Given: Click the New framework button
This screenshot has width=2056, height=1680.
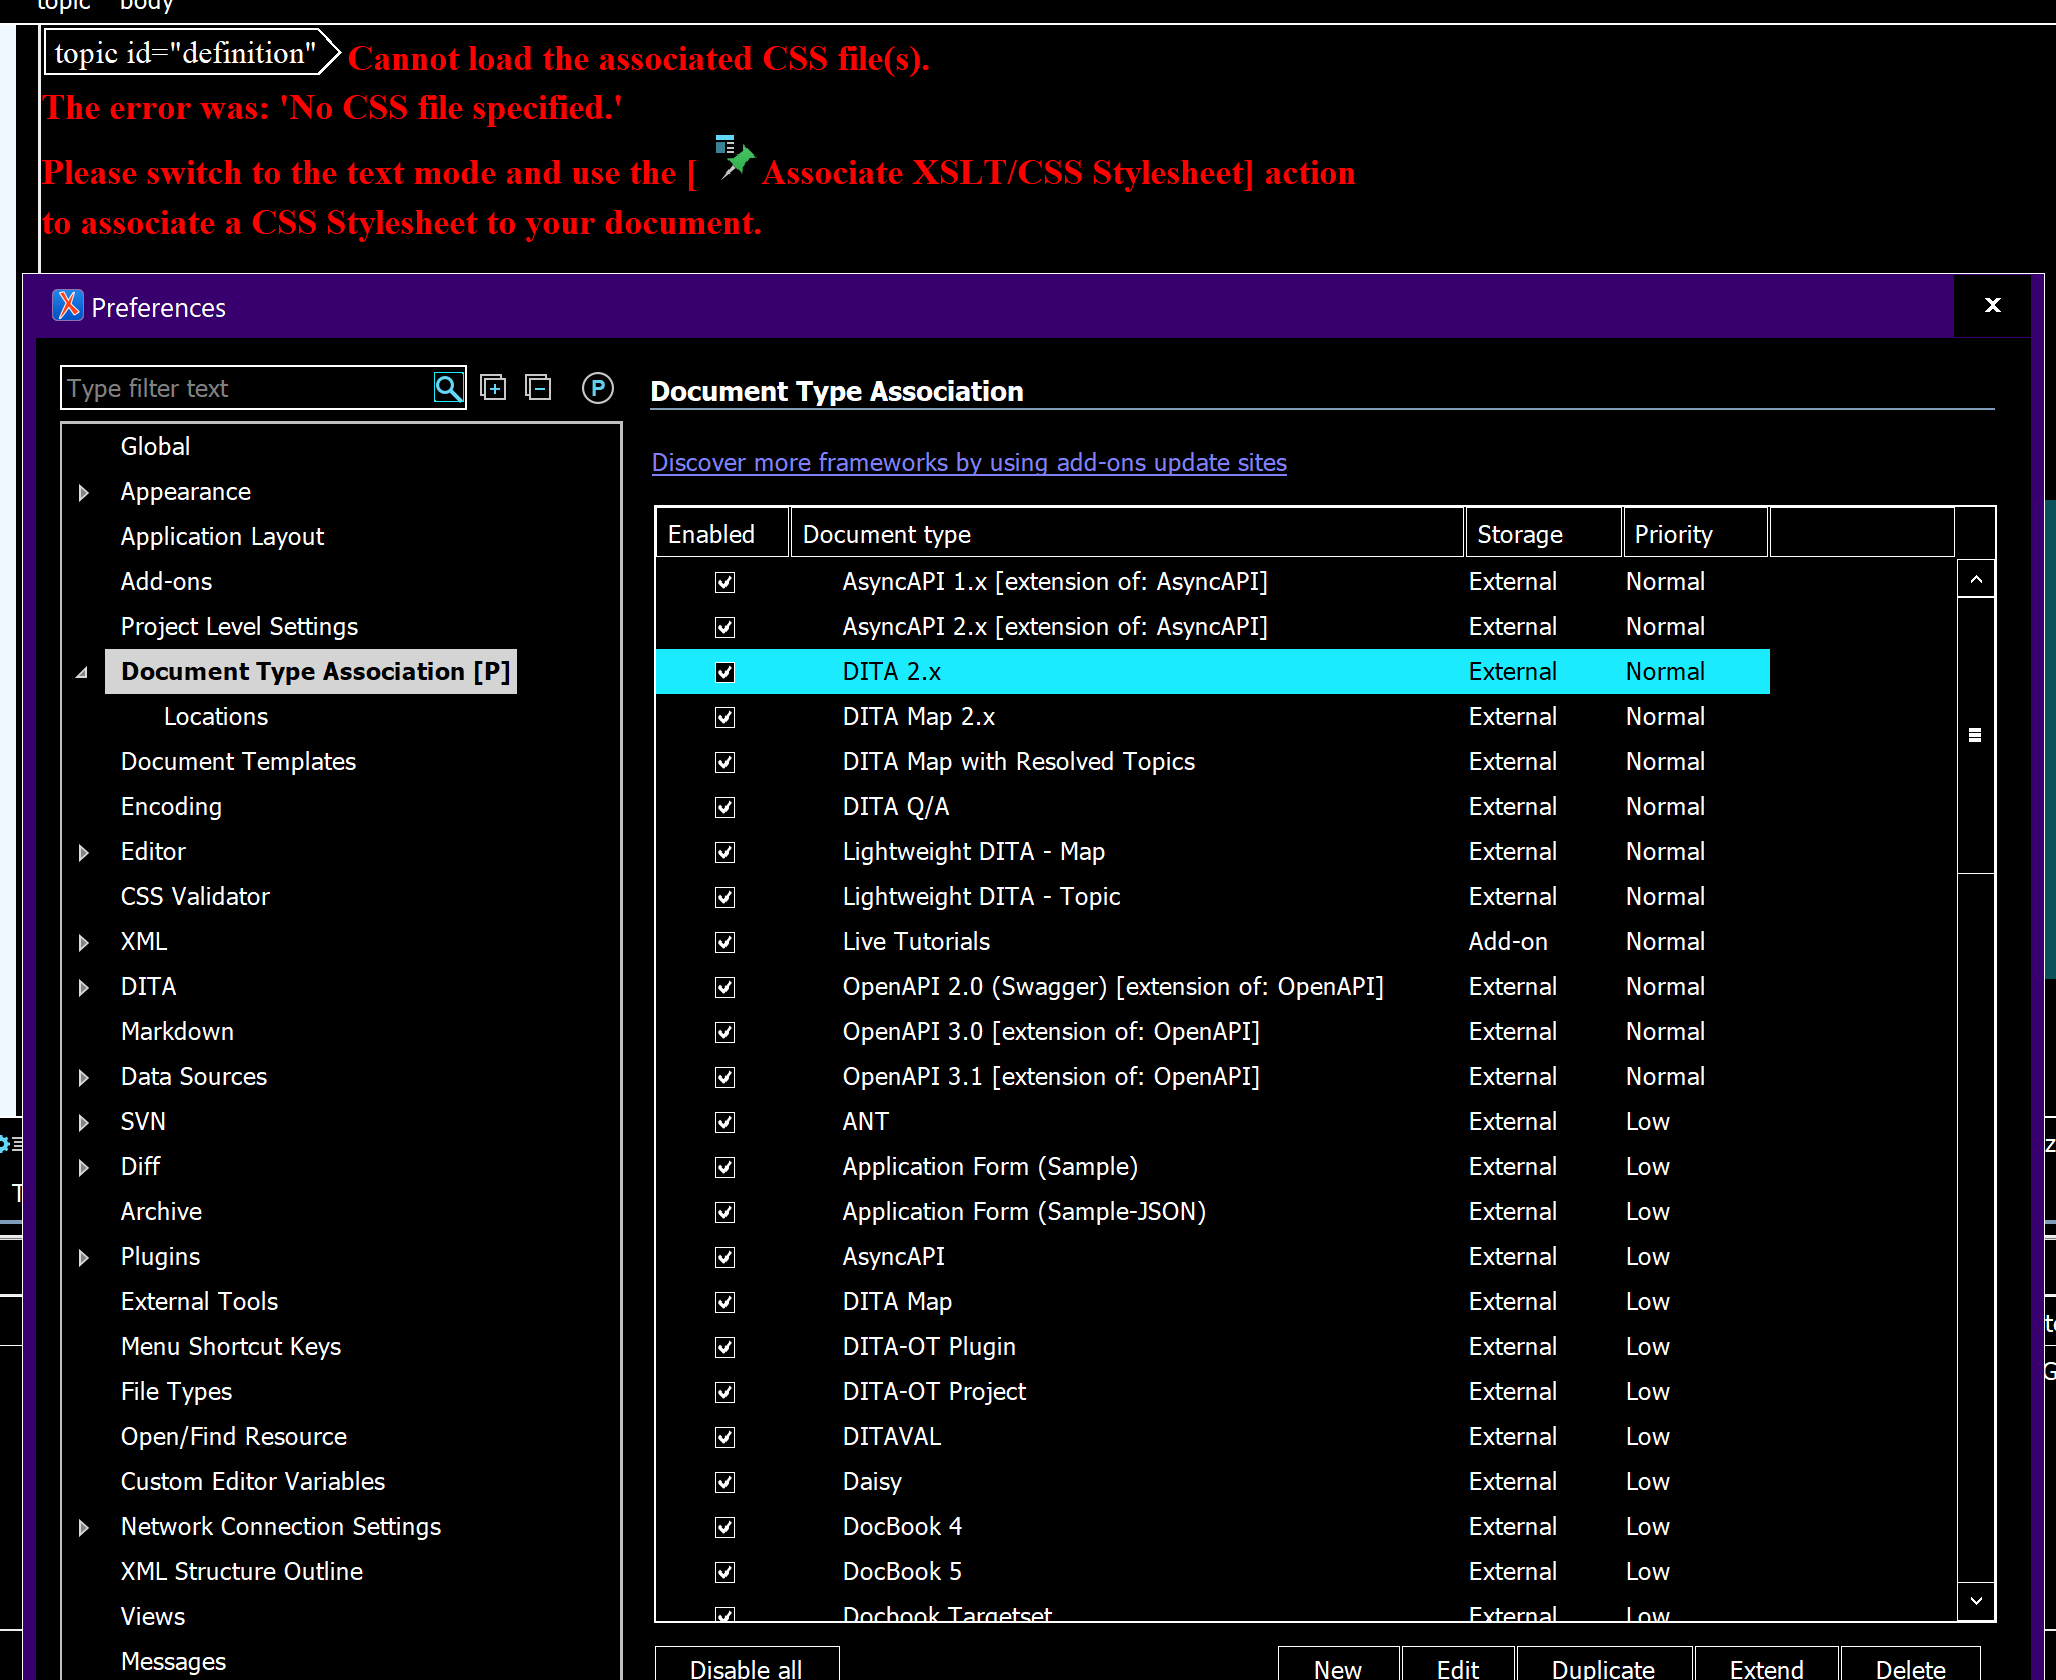Looking at the screenshot, I should tap(1338, 1666).
